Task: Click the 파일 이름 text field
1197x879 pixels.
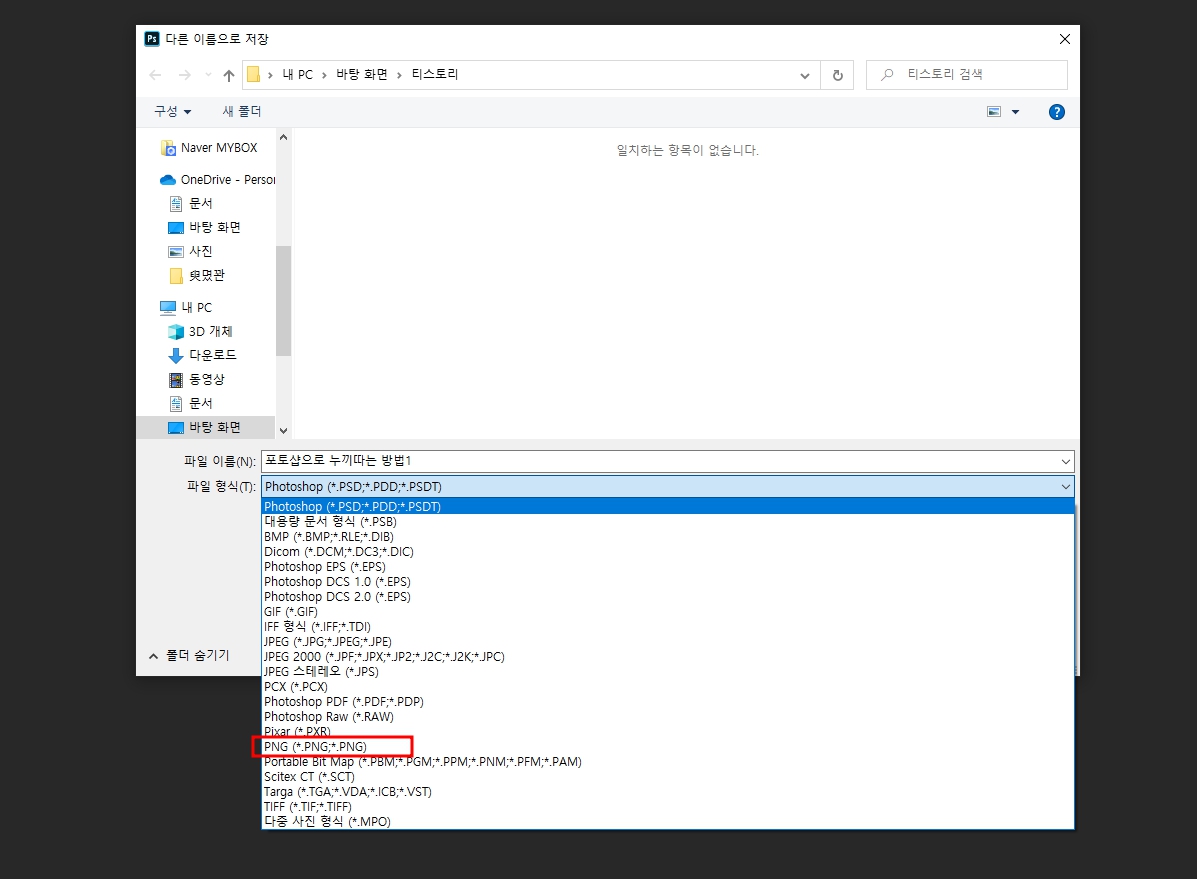Action: click(x=660, y=461)
